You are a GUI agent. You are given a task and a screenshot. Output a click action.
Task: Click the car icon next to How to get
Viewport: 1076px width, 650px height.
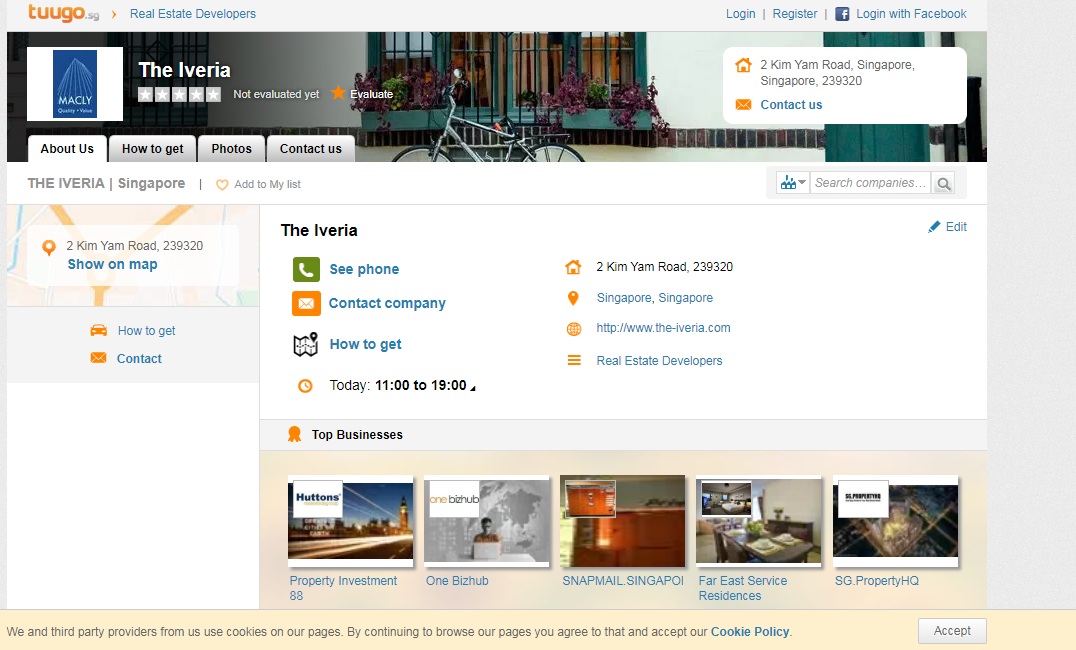(x=99, y=330)
